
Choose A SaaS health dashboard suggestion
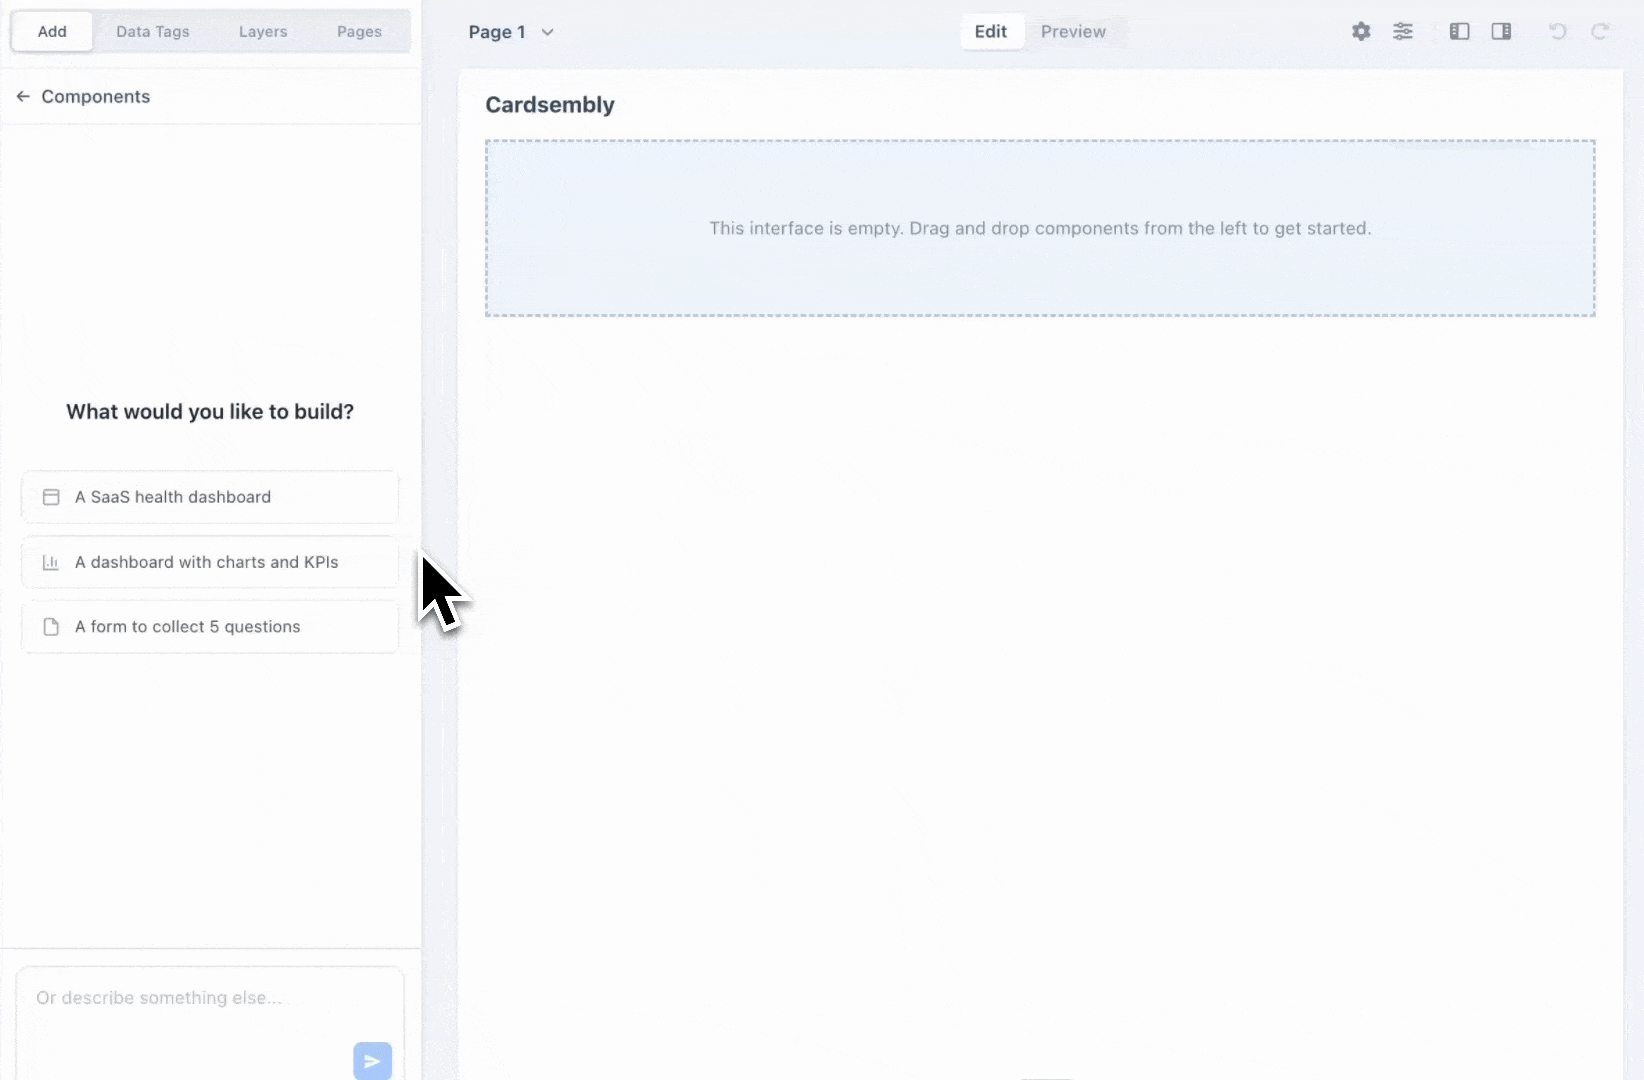pos(210,497)
